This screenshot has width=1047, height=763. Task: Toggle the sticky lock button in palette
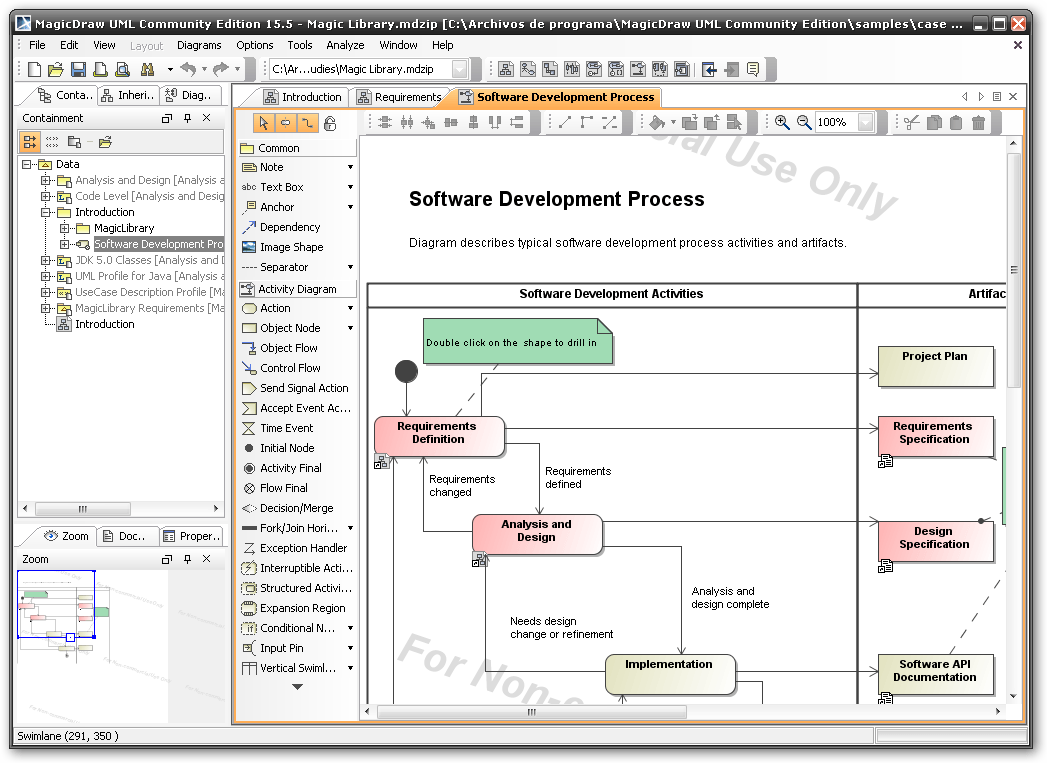(x=330, y=123)
